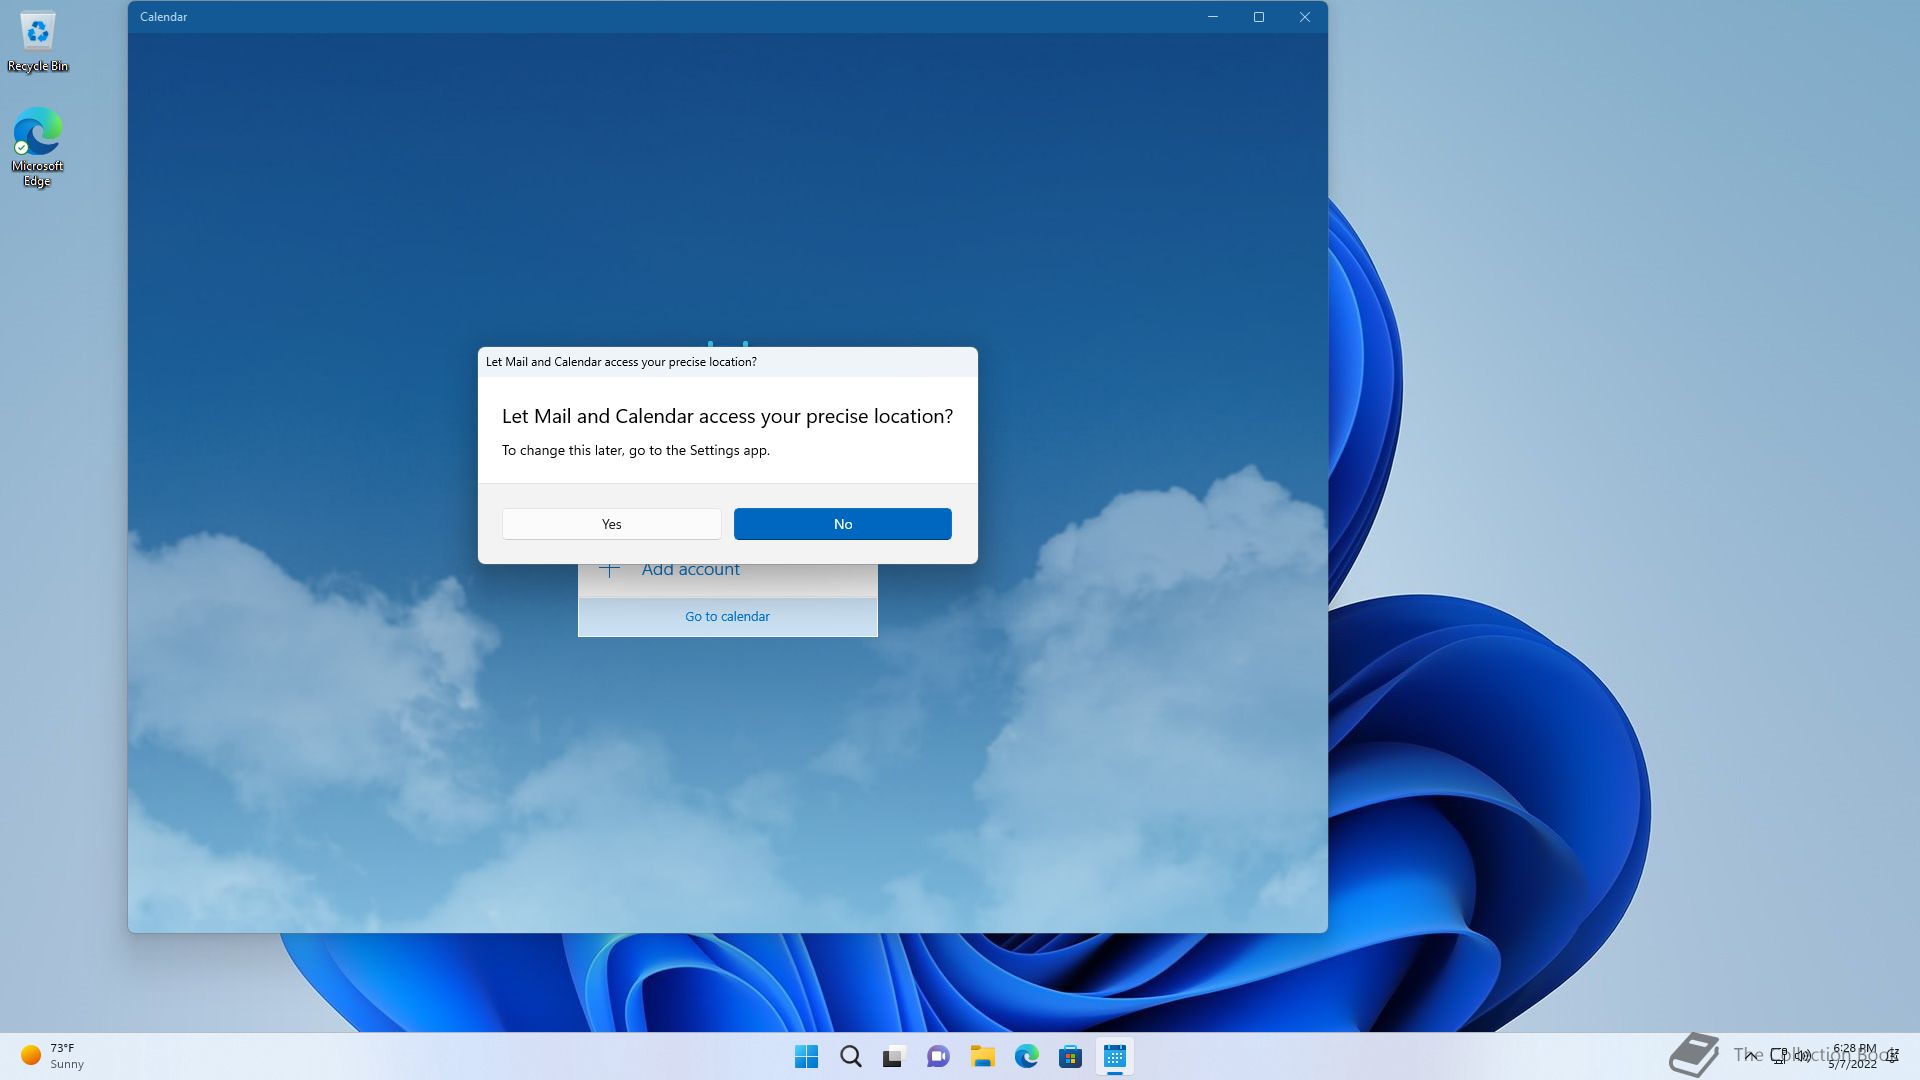Open Task View on the taskbar
The image size is (1920, 1080).
[x=894, y=1056]
